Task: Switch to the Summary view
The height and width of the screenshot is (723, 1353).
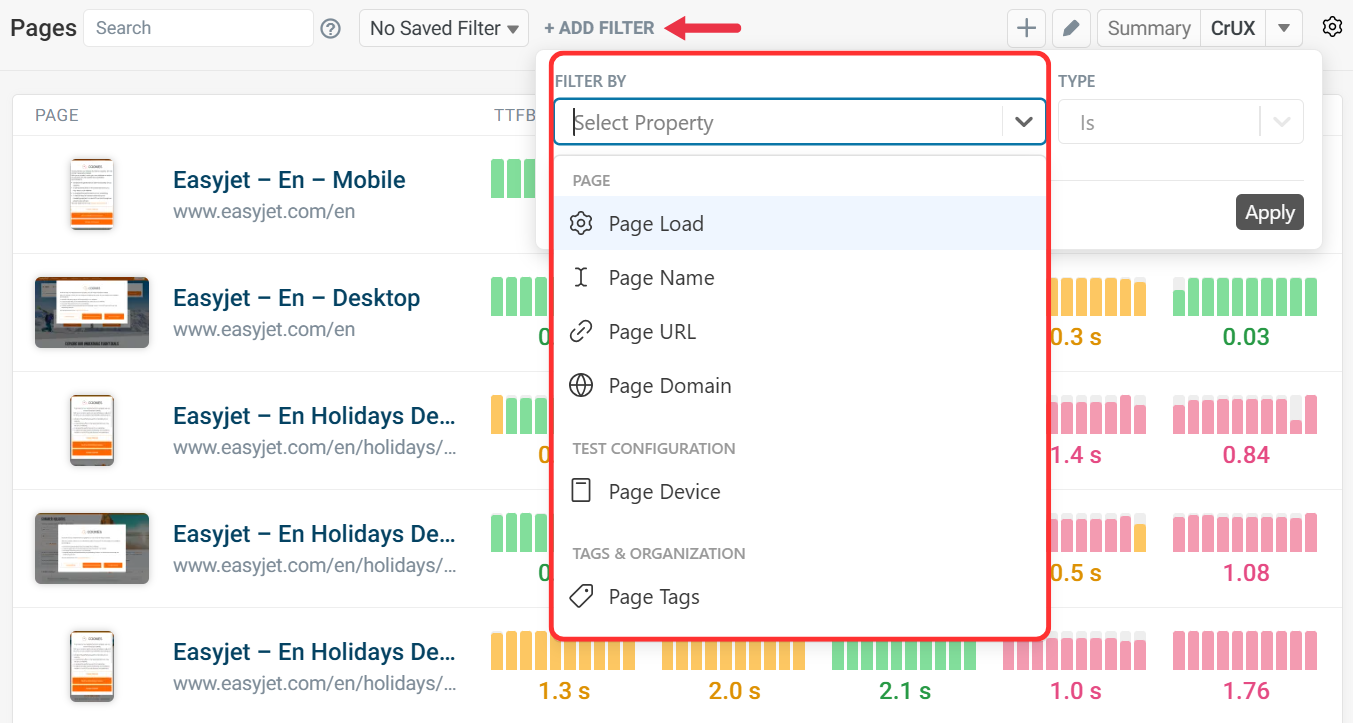Action: coord(1149,29)
